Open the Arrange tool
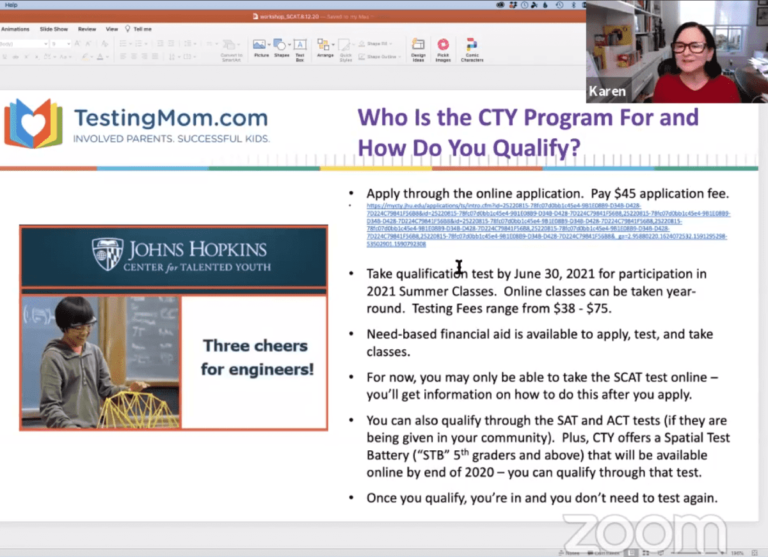 tap(325, 47)
